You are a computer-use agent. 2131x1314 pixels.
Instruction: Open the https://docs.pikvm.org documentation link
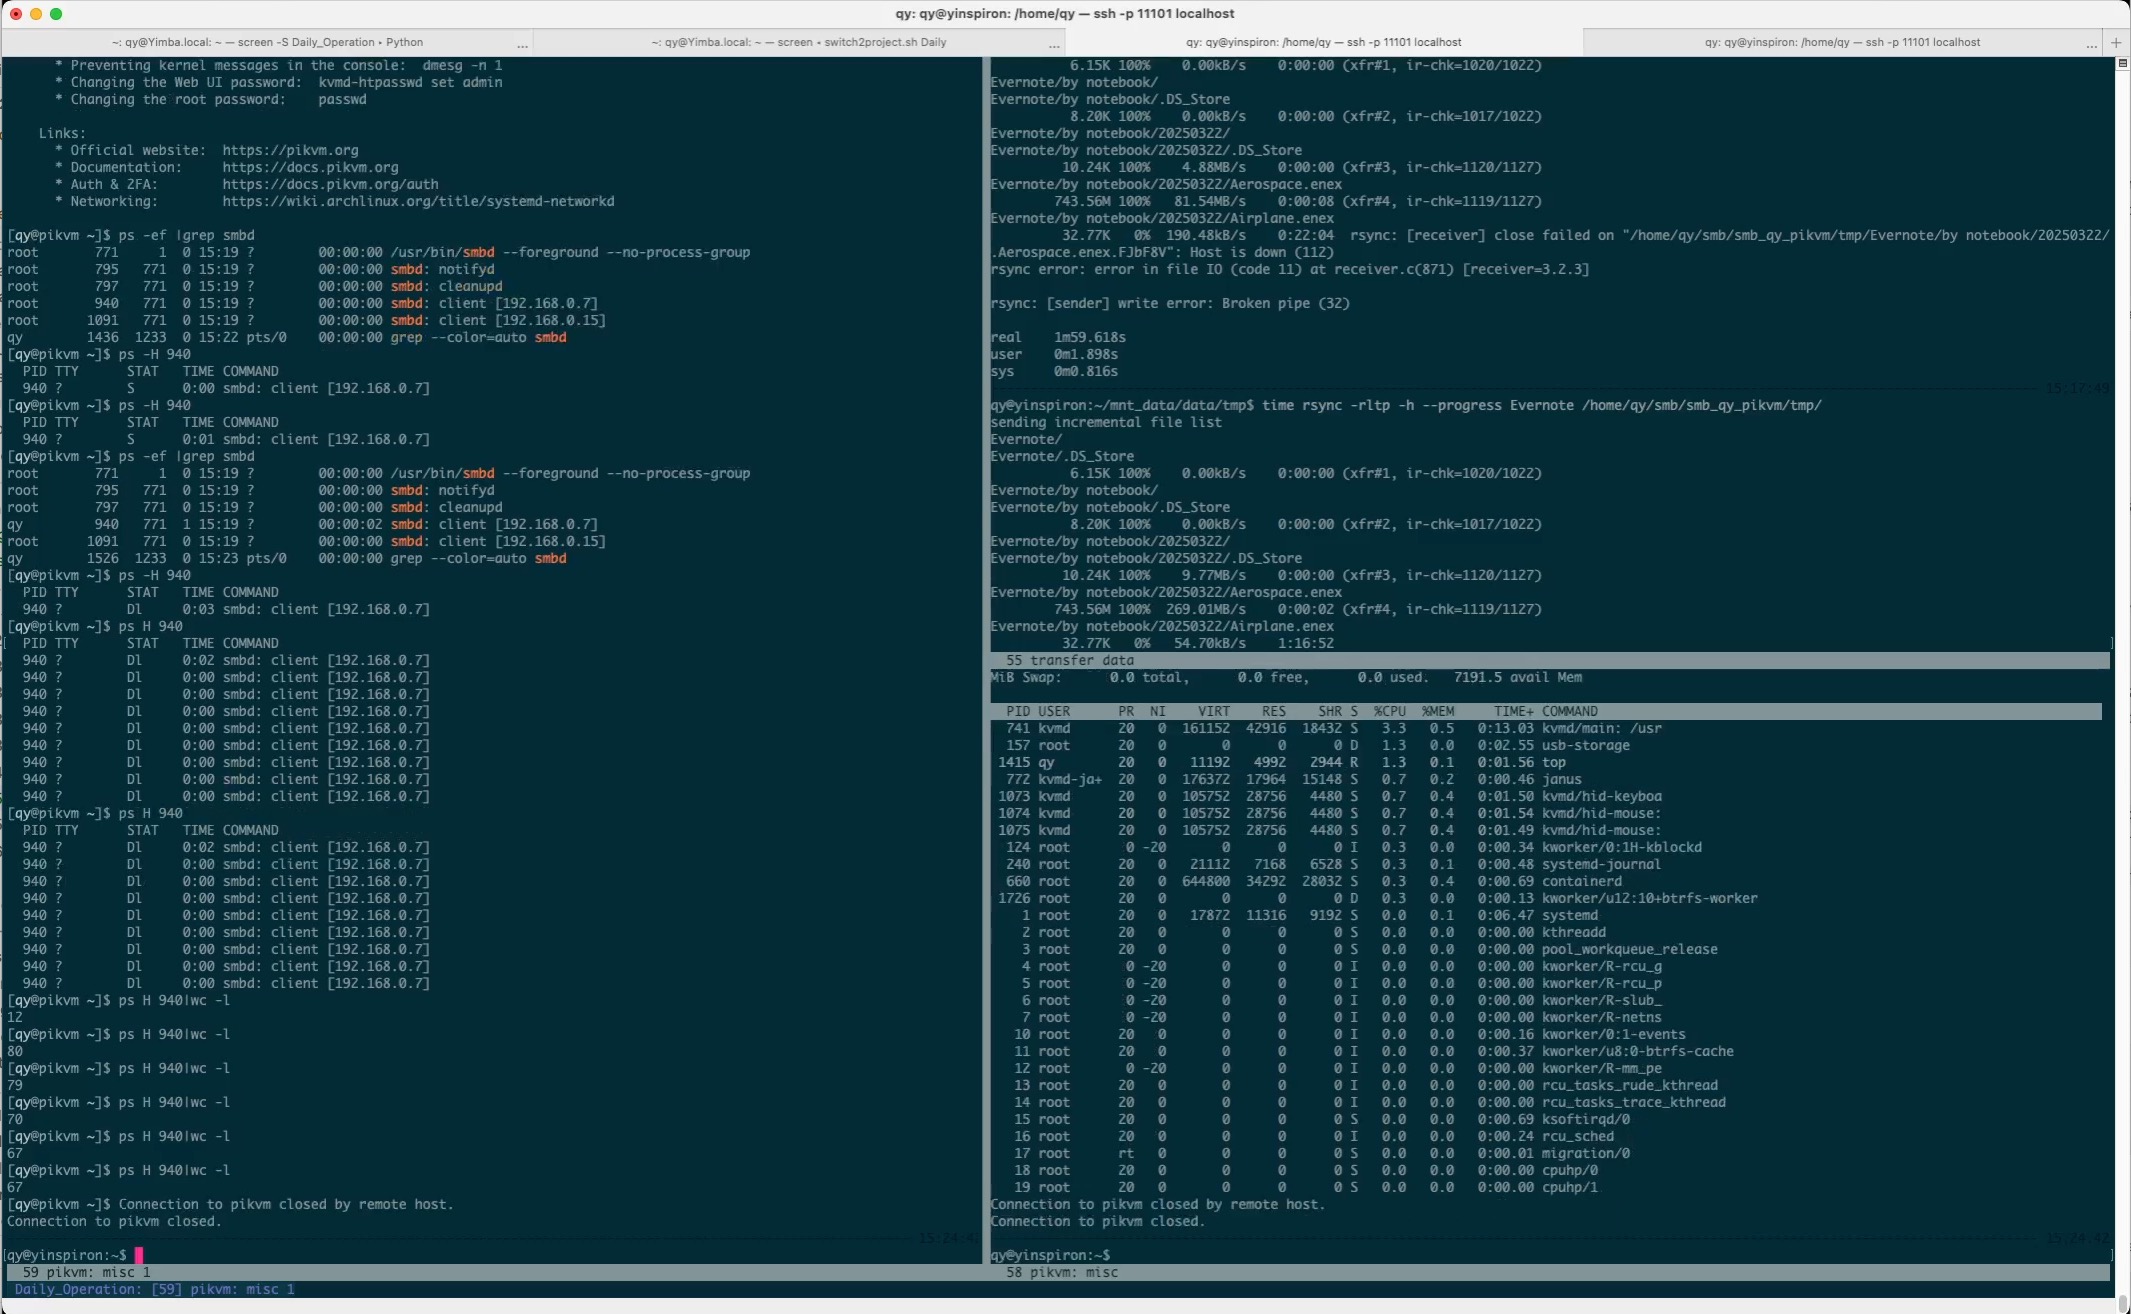310,167
